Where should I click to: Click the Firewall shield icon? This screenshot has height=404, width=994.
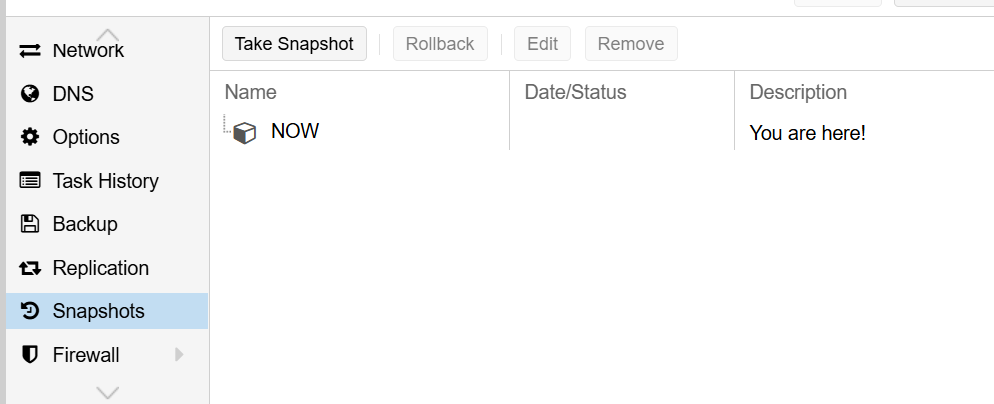pos(30,355)
